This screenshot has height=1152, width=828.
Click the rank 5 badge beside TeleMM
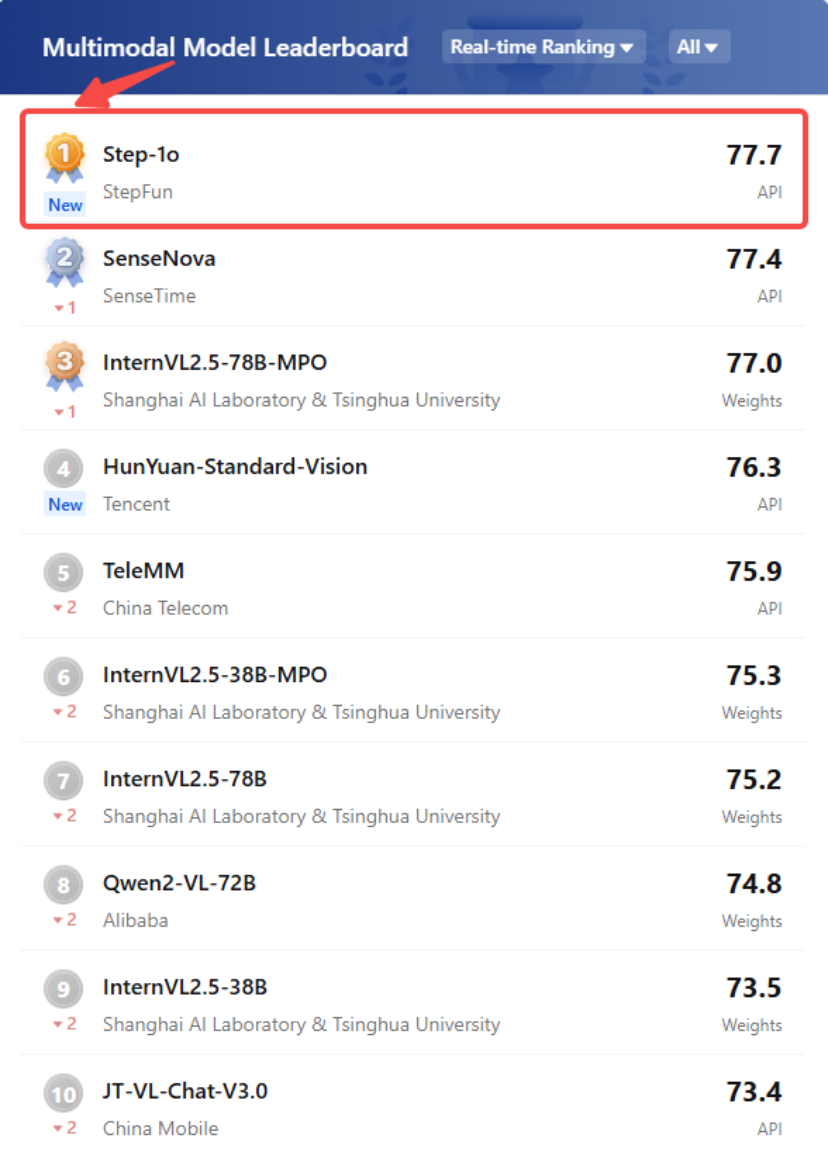point(64,573)
